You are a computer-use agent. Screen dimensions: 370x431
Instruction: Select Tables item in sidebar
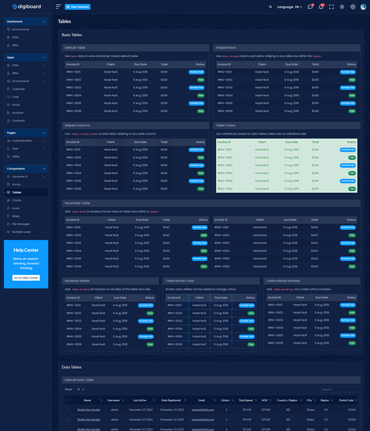coord(26,192)
